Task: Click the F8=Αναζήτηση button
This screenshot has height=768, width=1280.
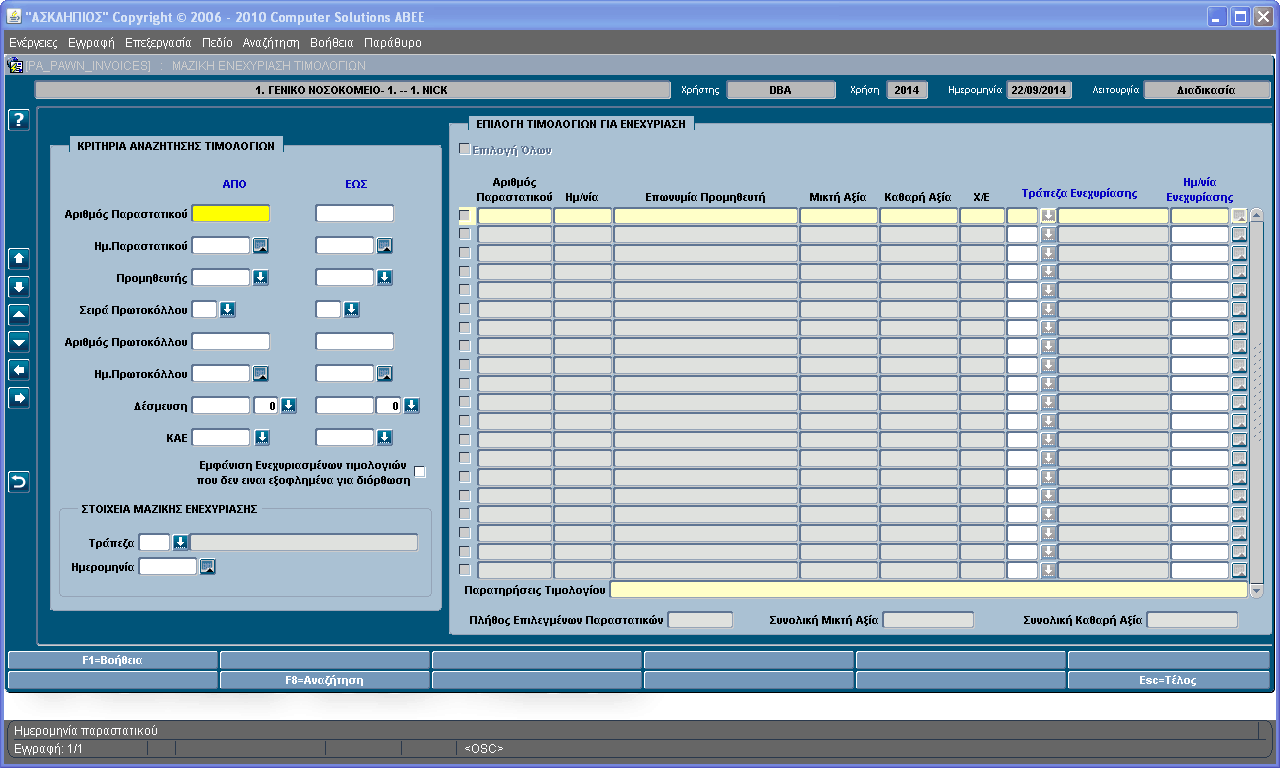Action: (324, 680)
